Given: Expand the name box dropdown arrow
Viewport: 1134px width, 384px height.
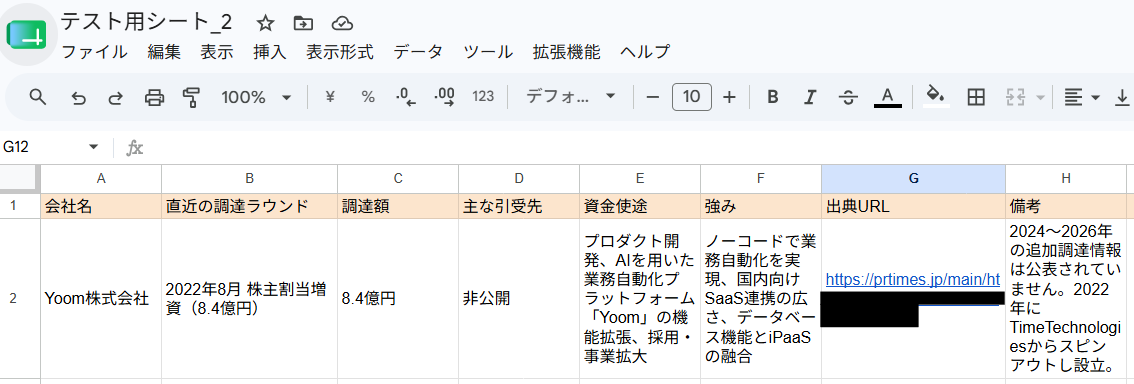Looking at the screenshot, I should (x=93, y=148).
